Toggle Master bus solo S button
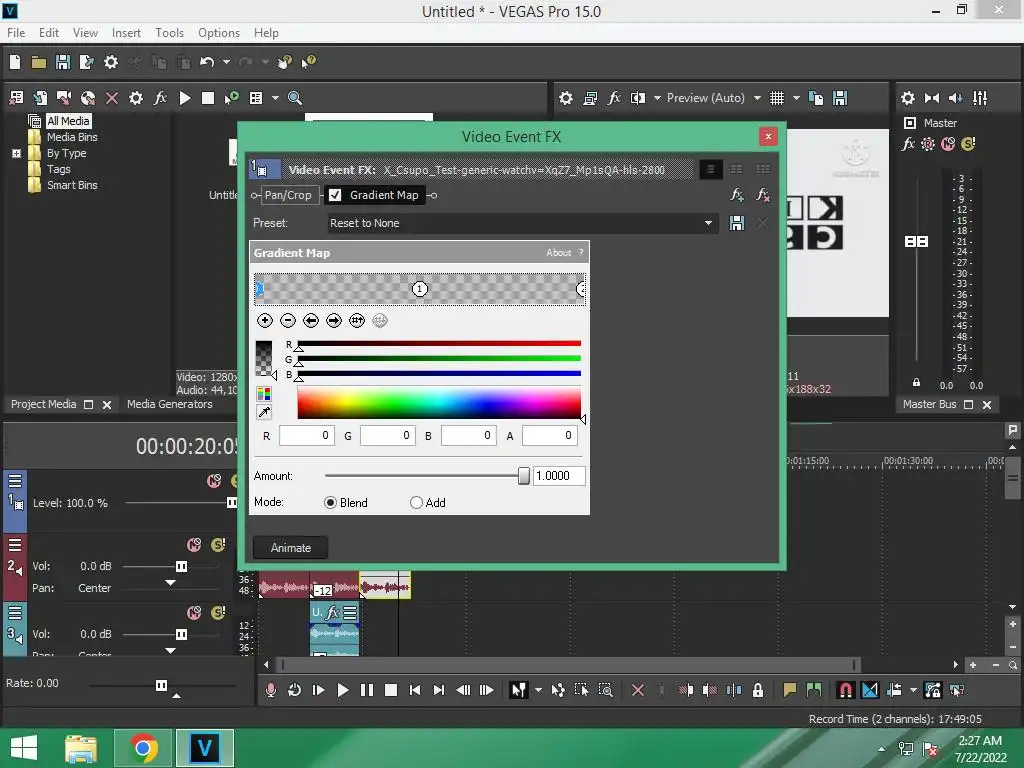 [x=968, y=144]
